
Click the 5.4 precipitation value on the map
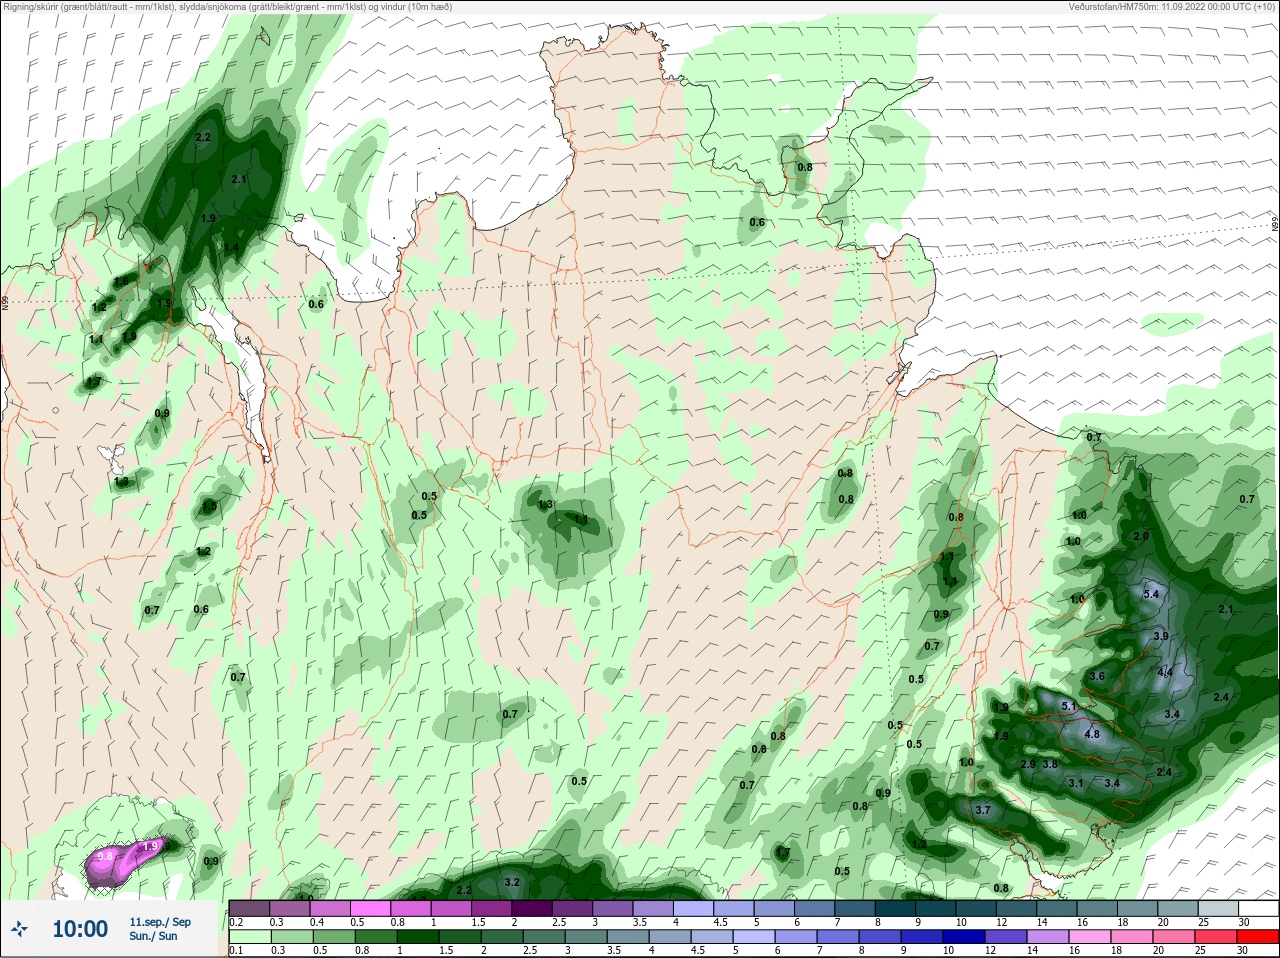pos(1150,594)
